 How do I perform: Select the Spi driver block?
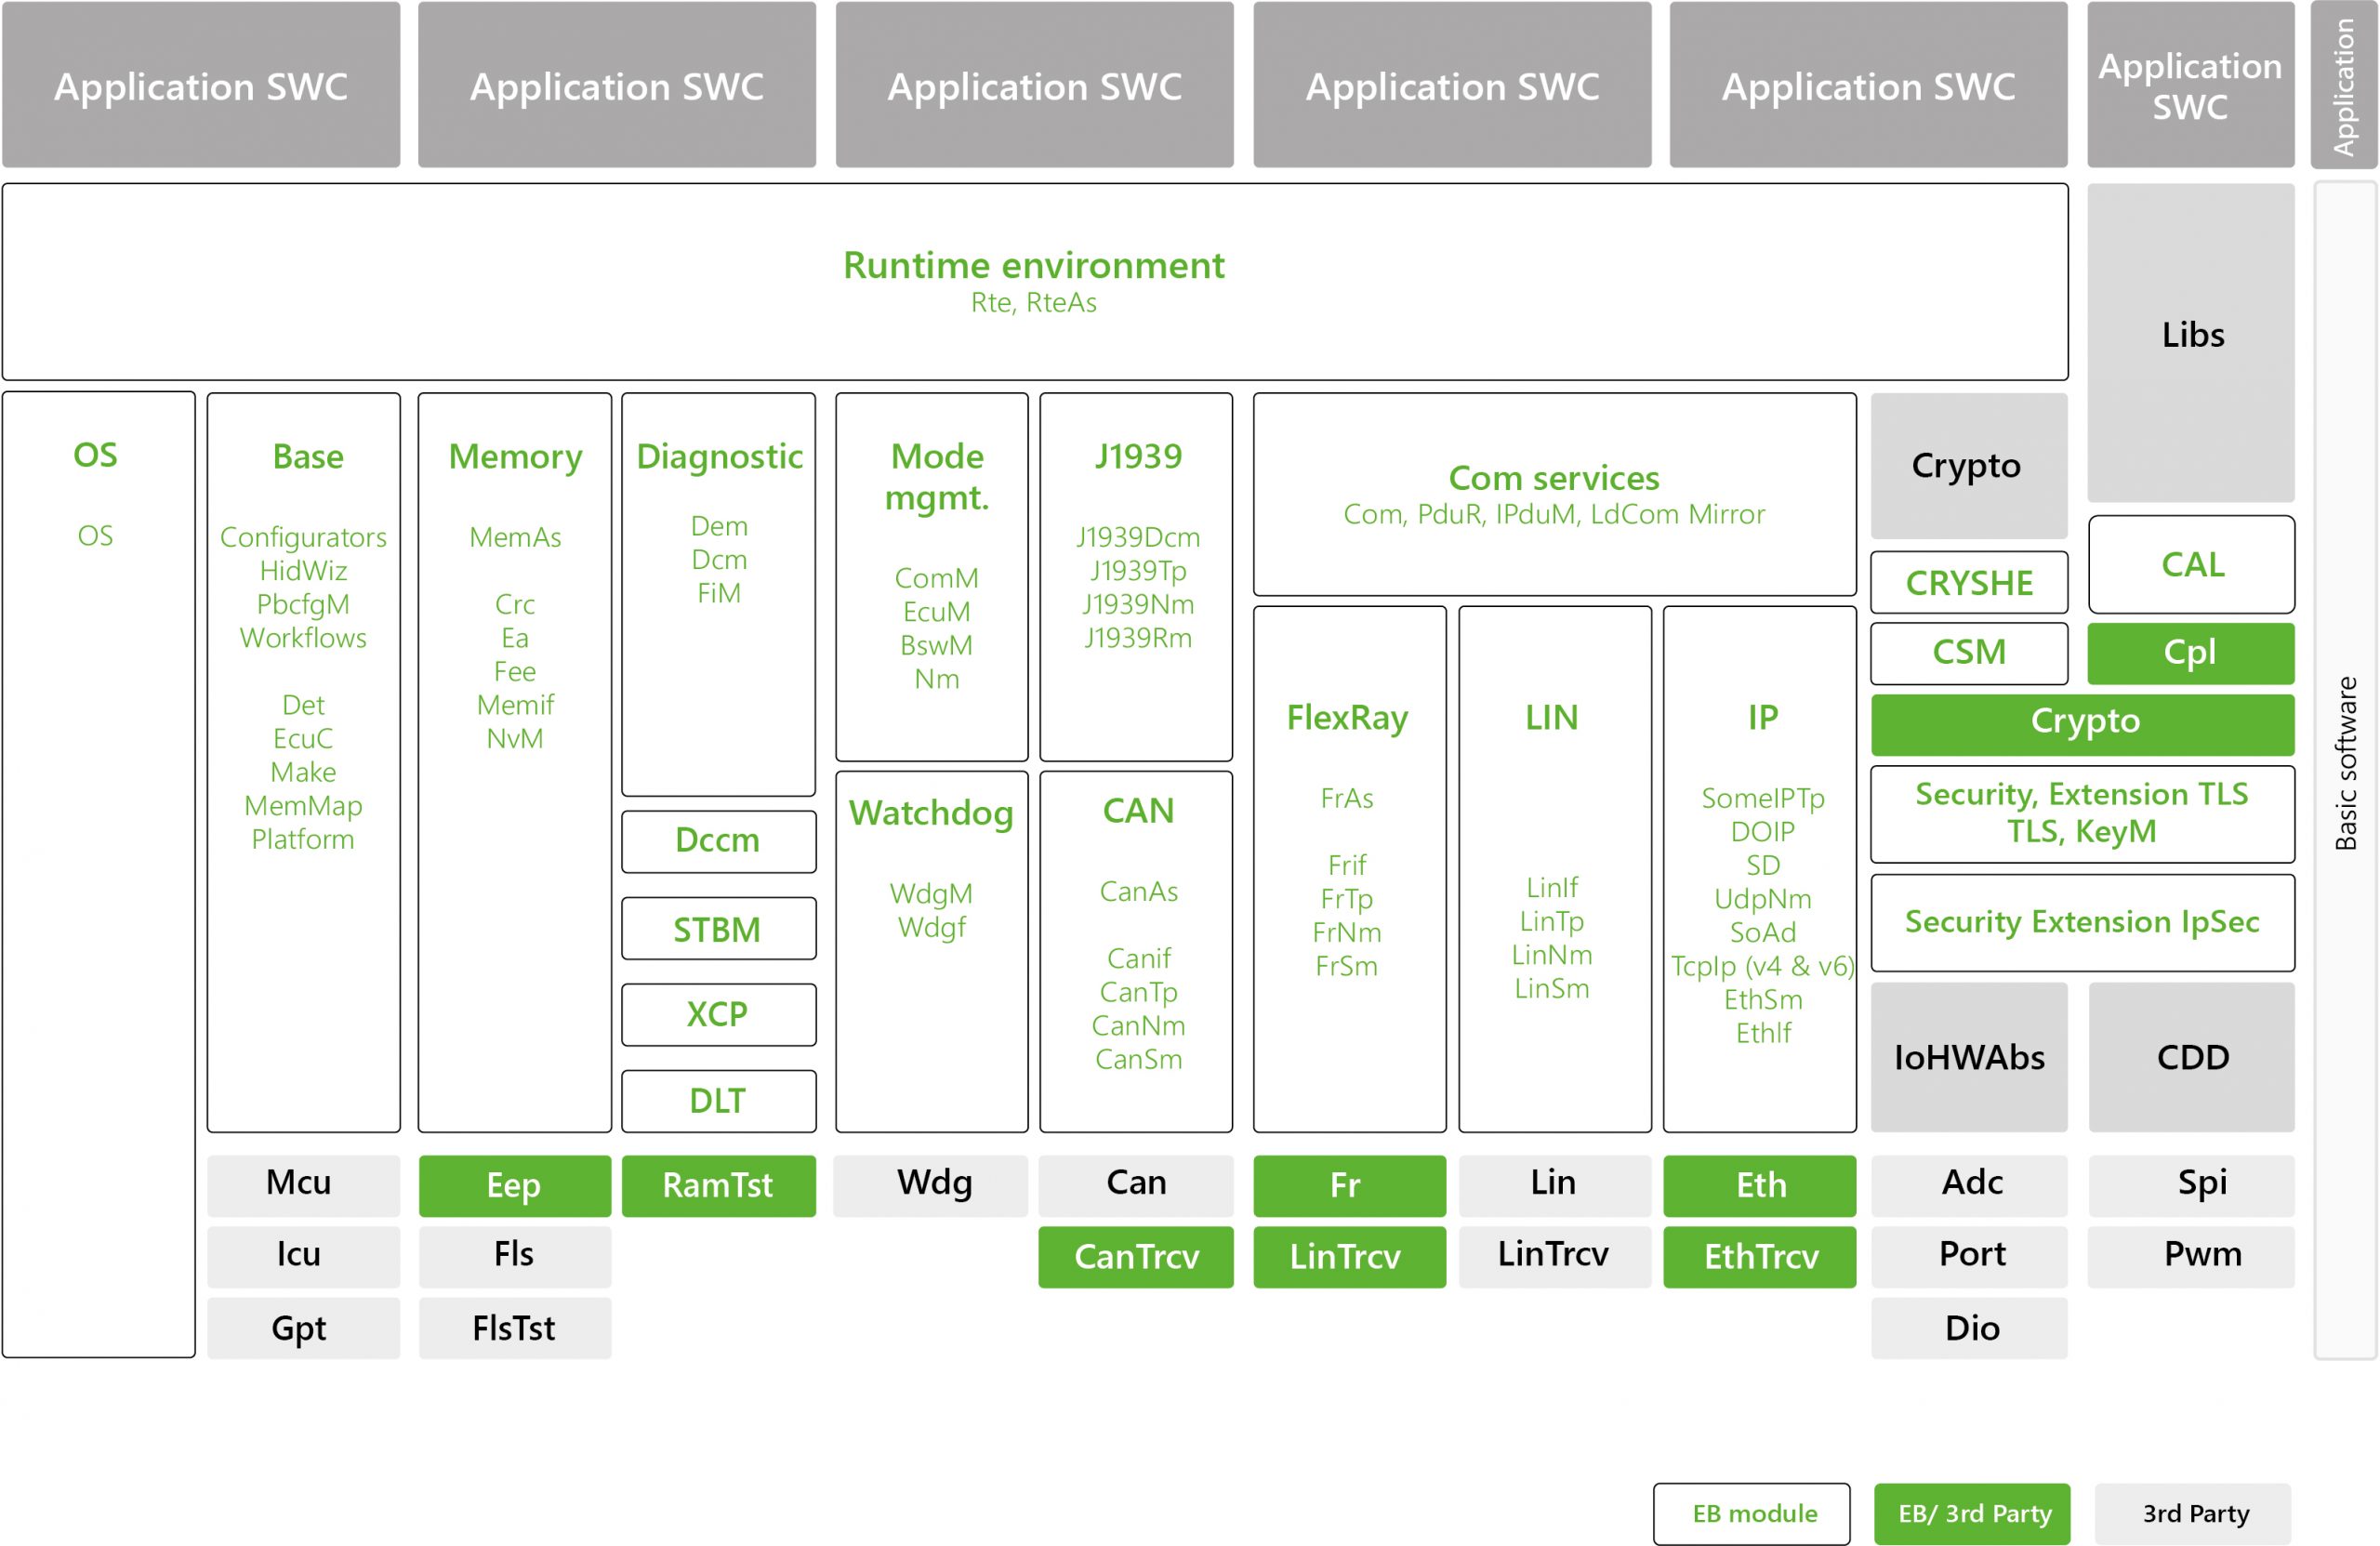(2191, 1185)
